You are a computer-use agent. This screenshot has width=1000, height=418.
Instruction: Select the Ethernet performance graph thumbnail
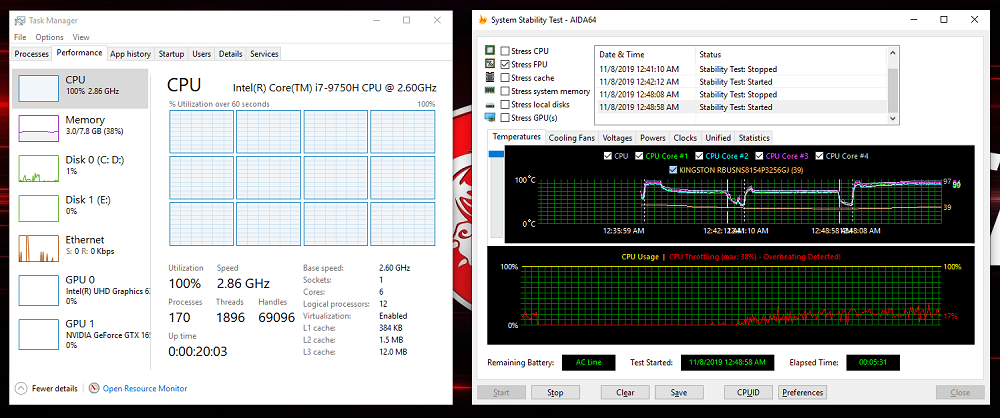click(38, 248)
